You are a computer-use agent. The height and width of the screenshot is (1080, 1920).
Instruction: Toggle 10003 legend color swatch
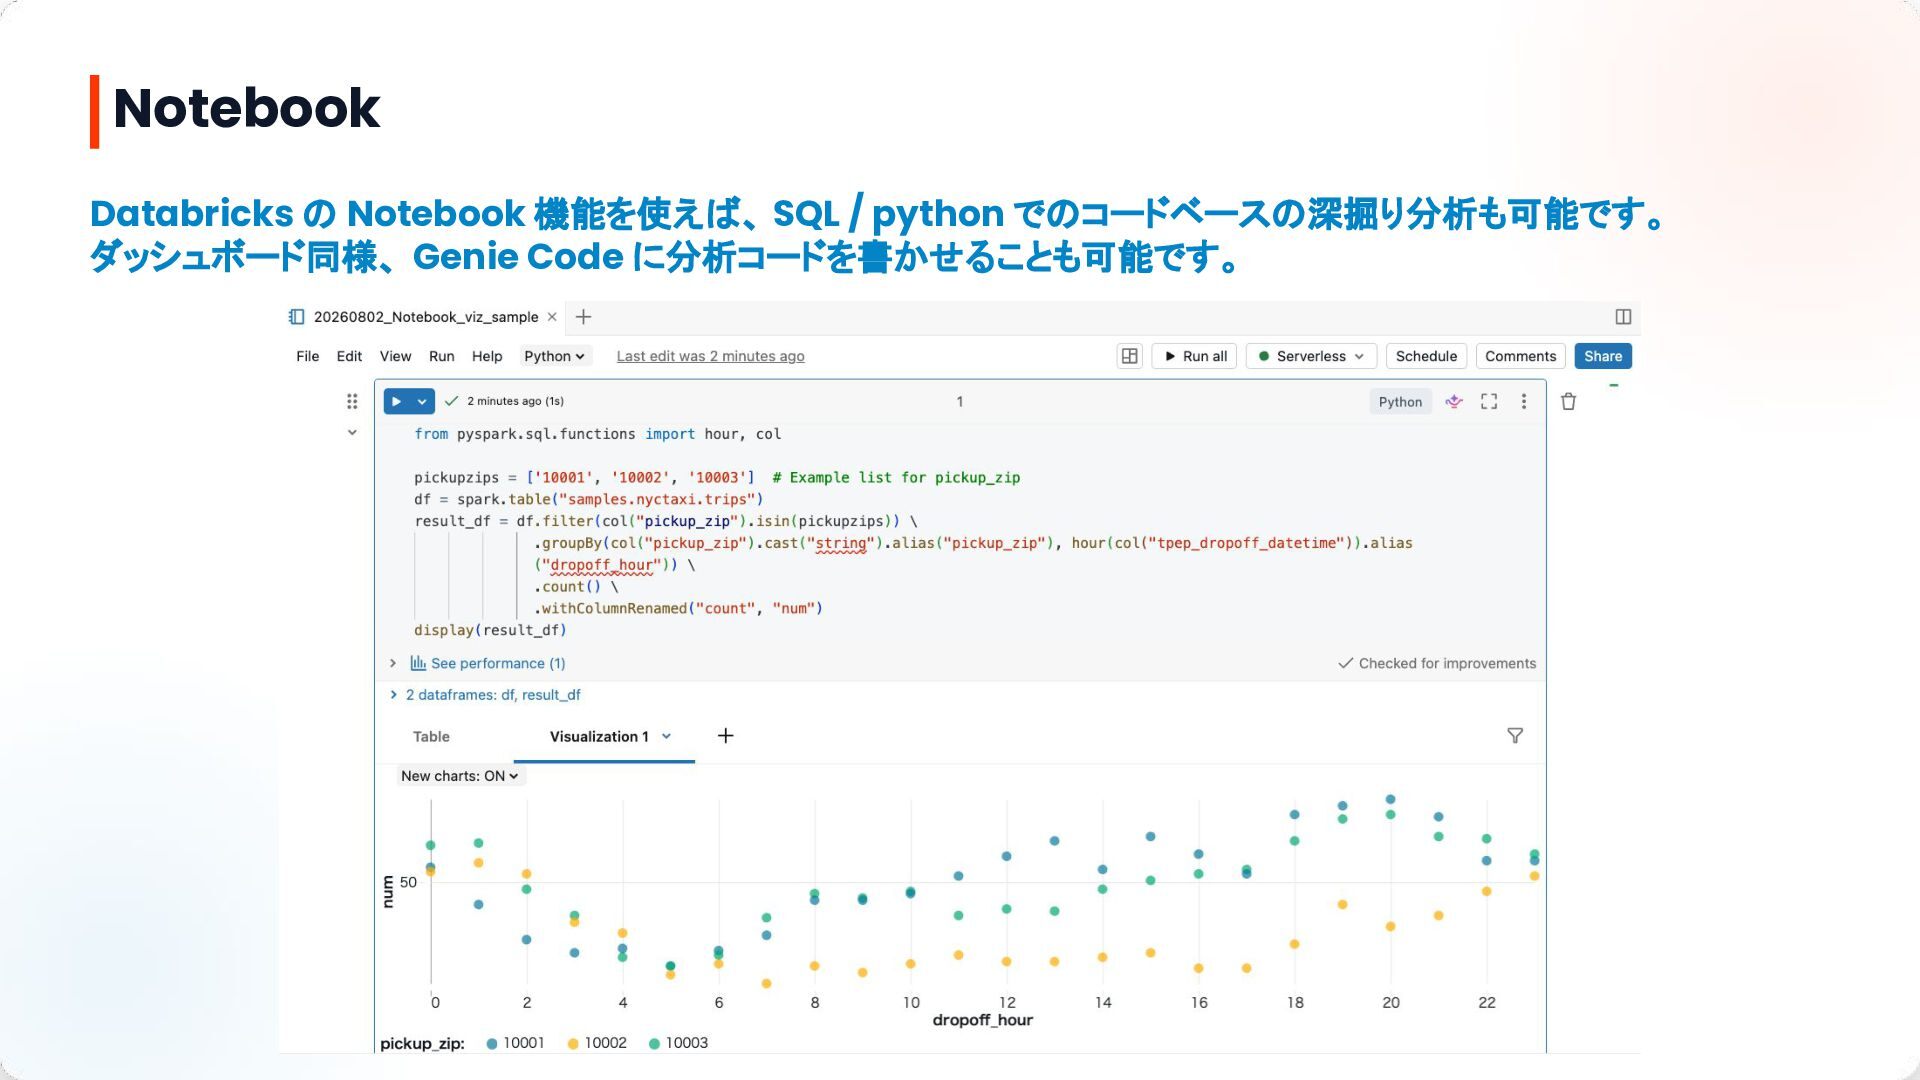point(654,1044)
